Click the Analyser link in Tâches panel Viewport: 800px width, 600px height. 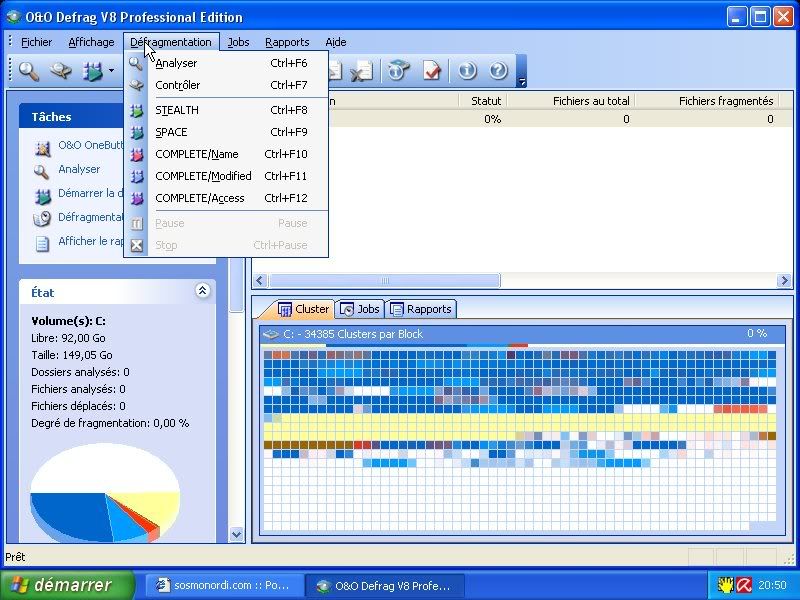click(79, 169)
